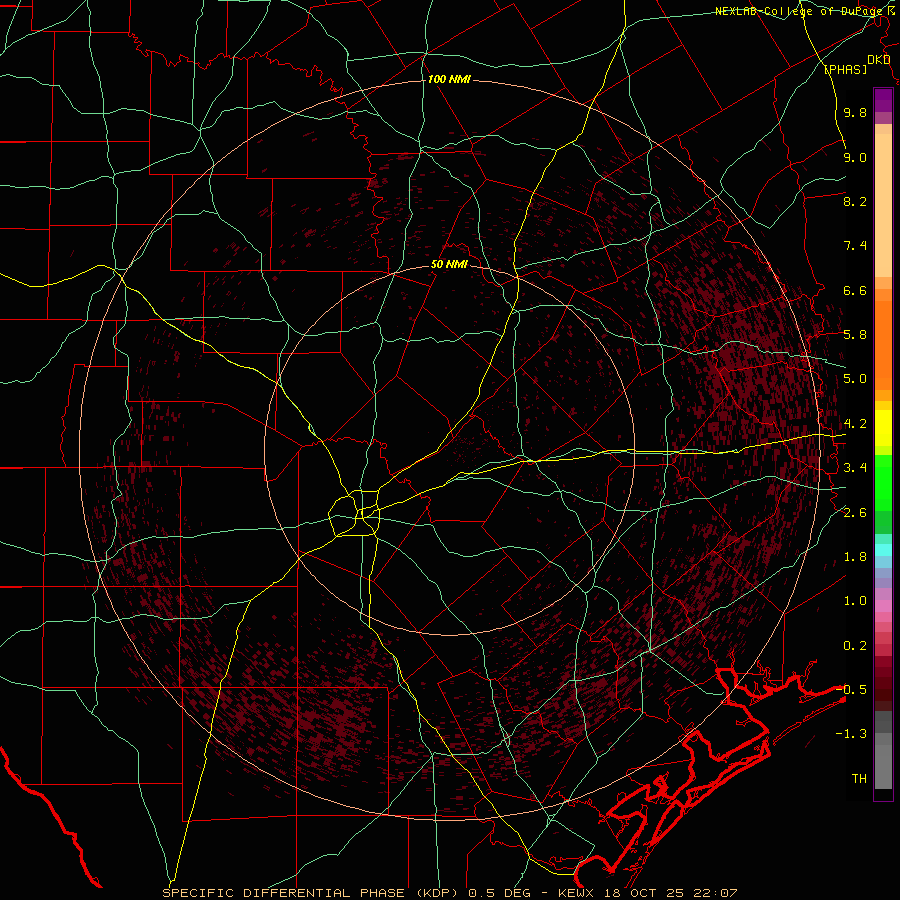The width and height of the screenshot is (900, 900).
Task: Select the orange segment of the color bar
Action: 883,345
